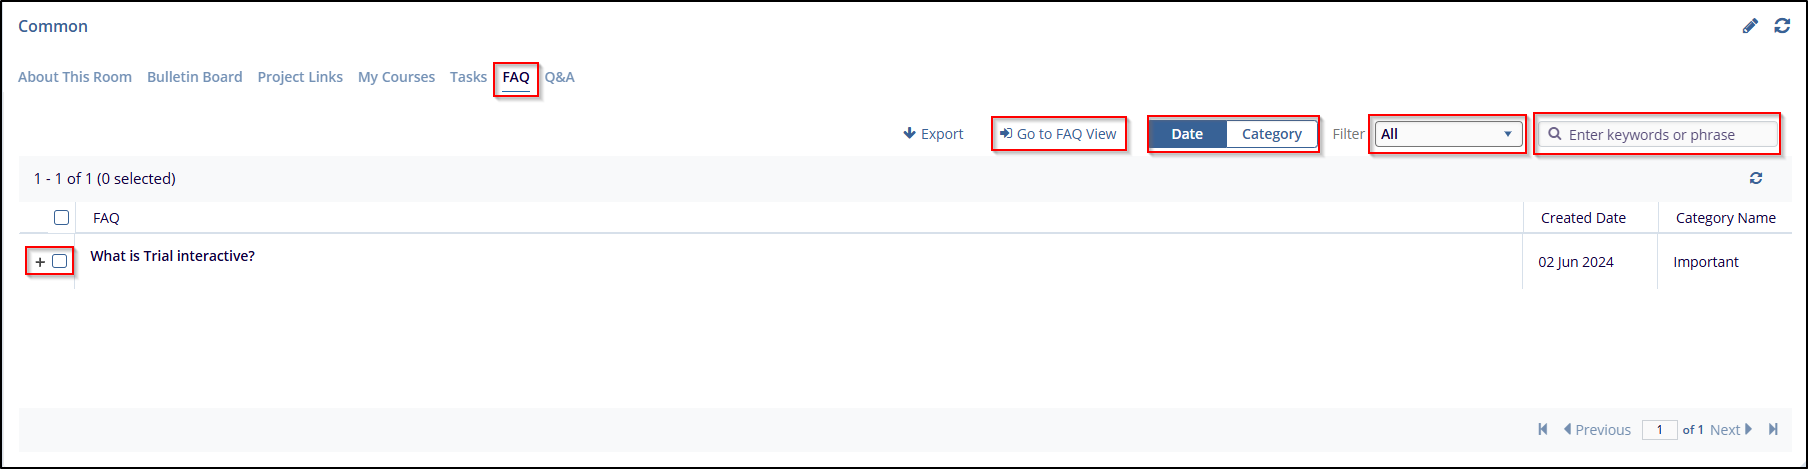
Task: Open the Filter dropdown showing All
Action: [1447, 134]
